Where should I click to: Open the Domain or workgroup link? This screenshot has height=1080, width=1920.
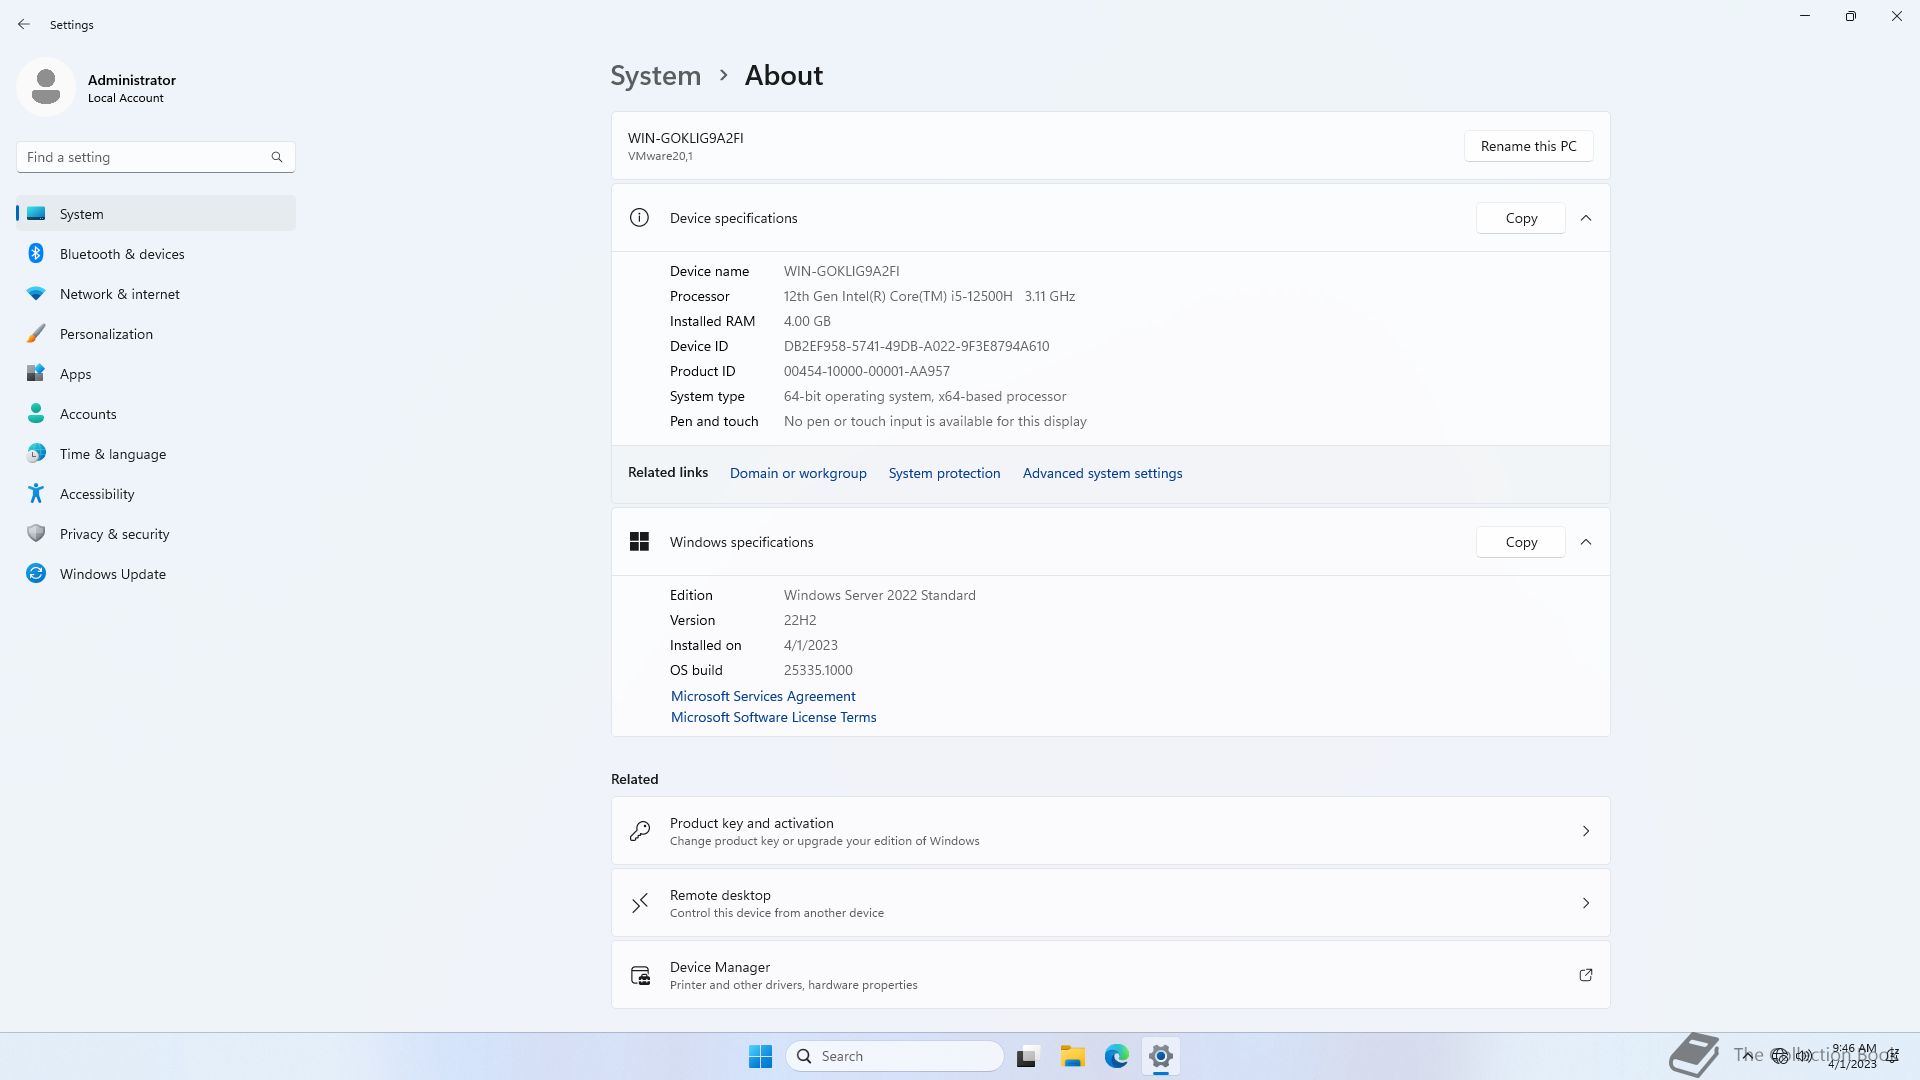[x=798, y=473]
